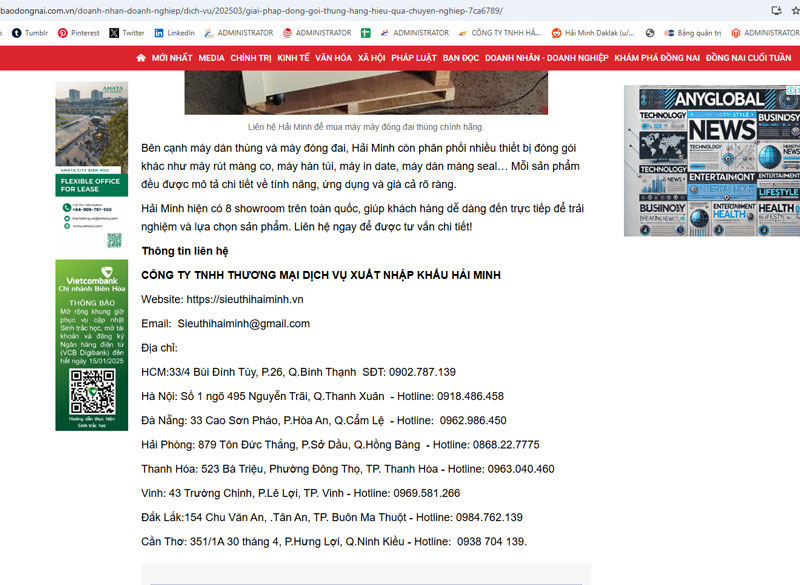Go to the MEDIA section
Image resolution: width=800 pixels, height=585 pixels.
tap(211, 58)
